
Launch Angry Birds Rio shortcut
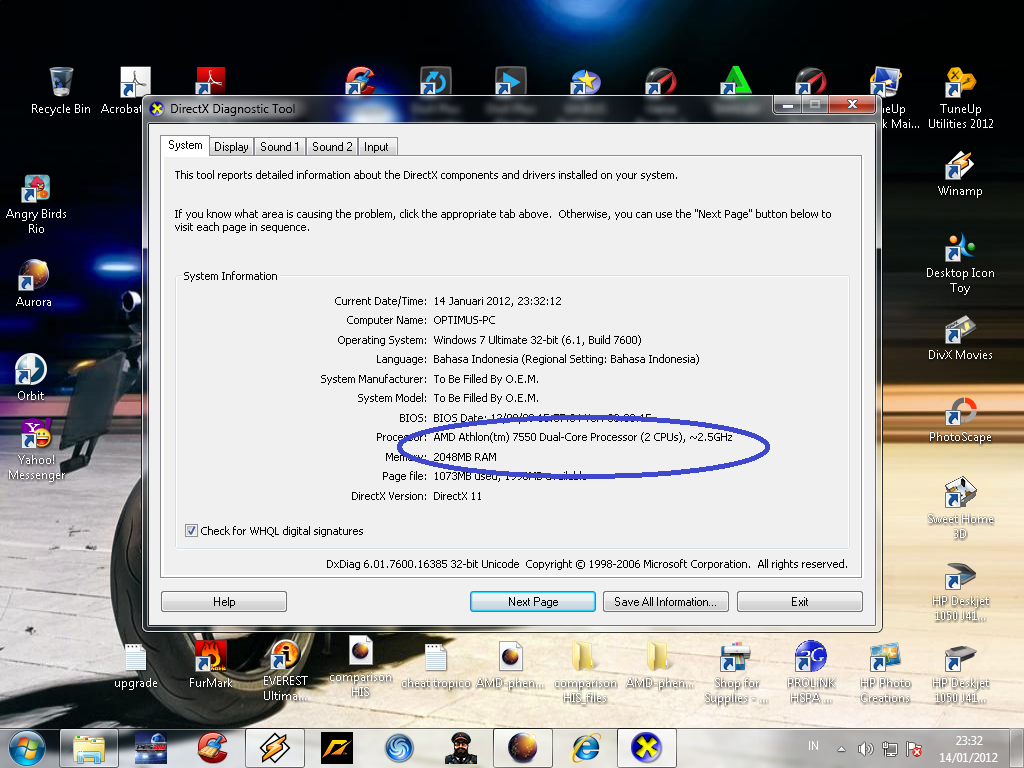tap(36, 204)
